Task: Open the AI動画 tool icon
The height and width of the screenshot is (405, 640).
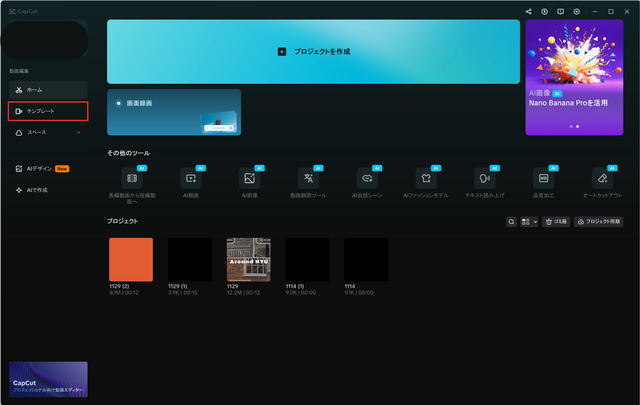Action: tap(190, 179)
